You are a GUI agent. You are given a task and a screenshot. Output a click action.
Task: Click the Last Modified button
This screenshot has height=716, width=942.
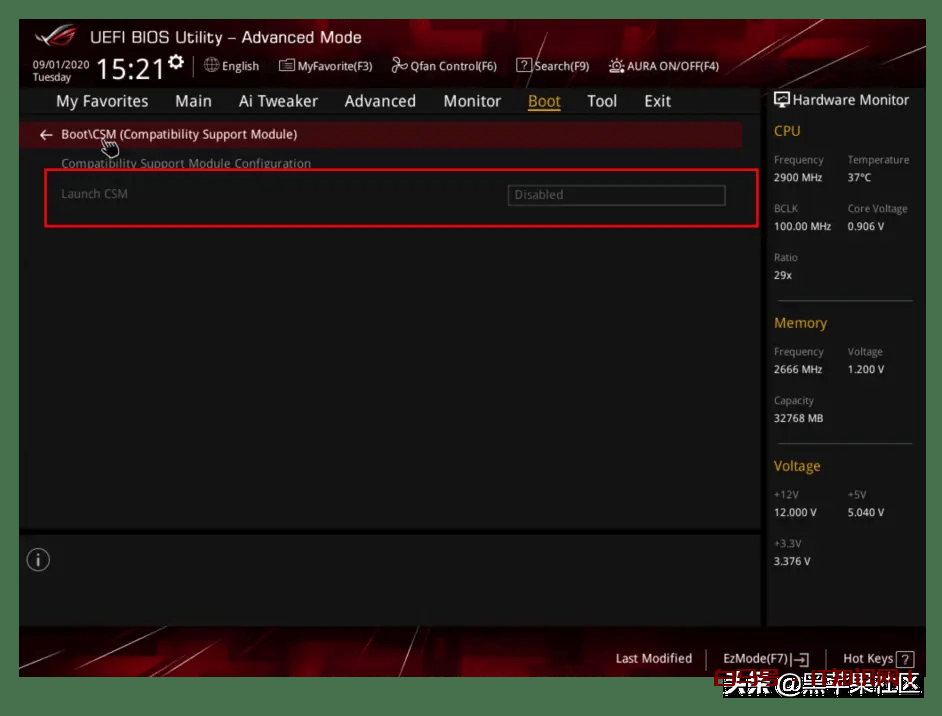click(x=653, y=659)
